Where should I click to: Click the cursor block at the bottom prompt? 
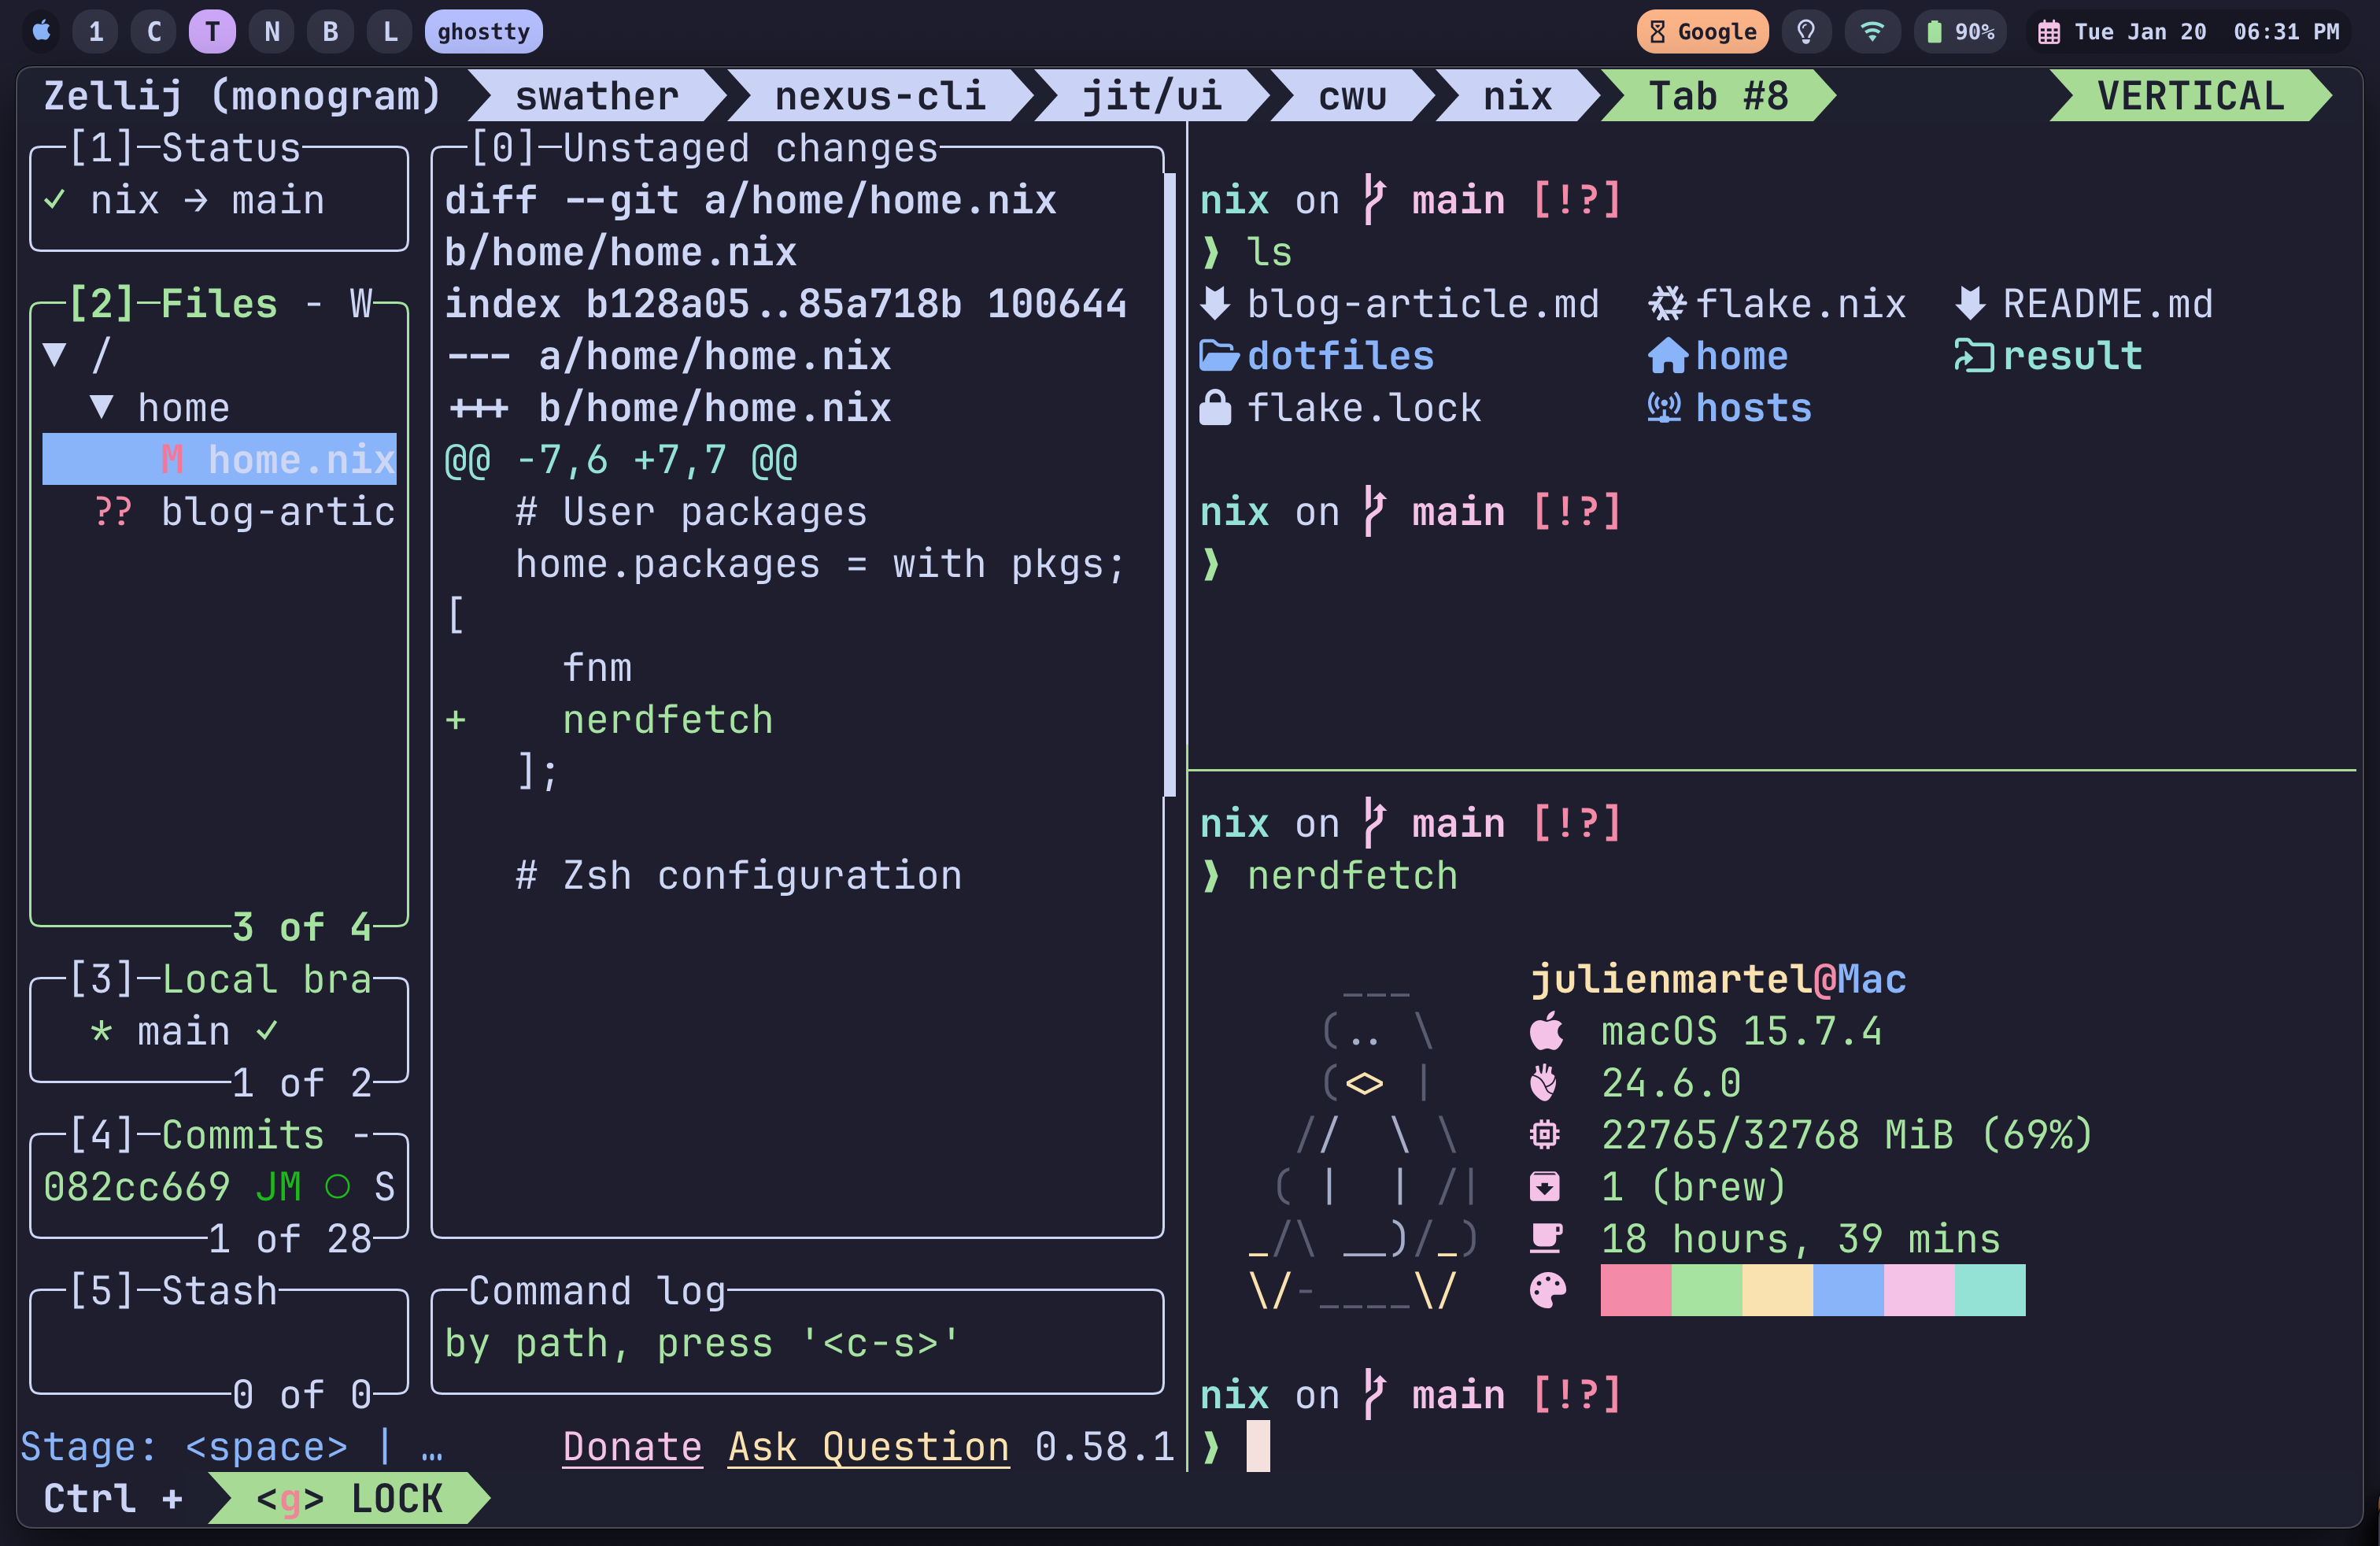(x=1258, y=1447)
